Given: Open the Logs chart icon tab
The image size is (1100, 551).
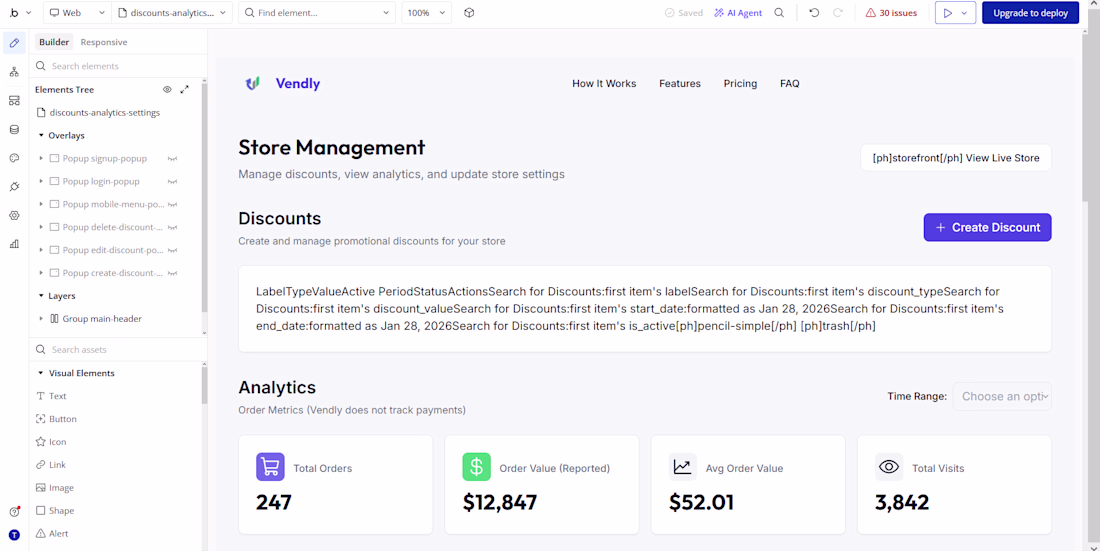Looking at the screenshot, I should tap(14, 244).
